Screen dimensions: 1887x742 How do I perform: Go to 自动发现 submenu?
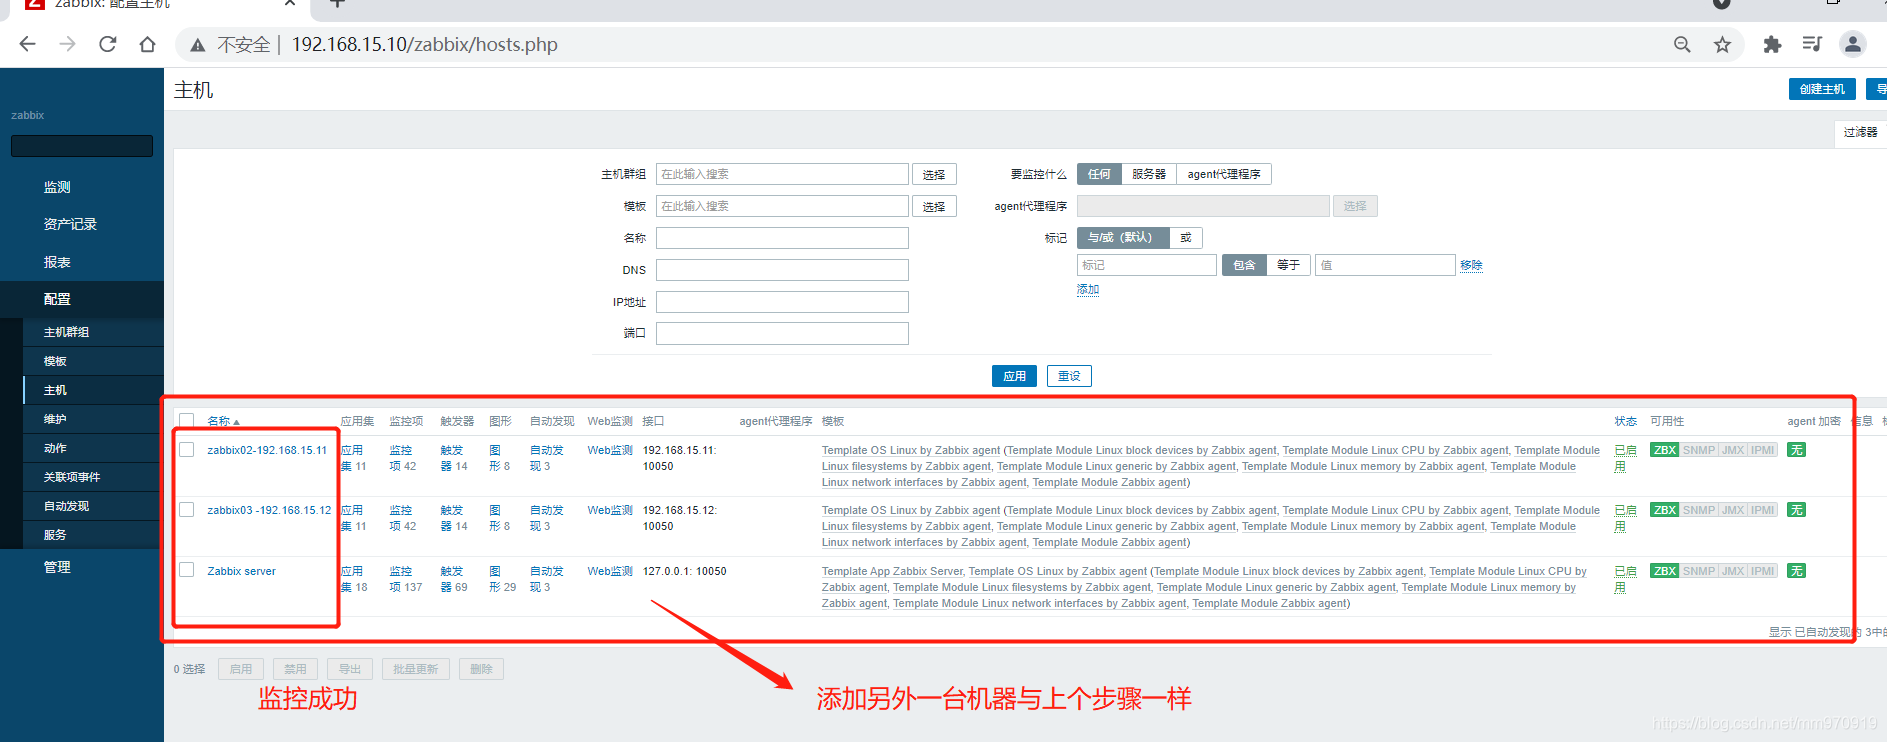click(x=66, y=506)
